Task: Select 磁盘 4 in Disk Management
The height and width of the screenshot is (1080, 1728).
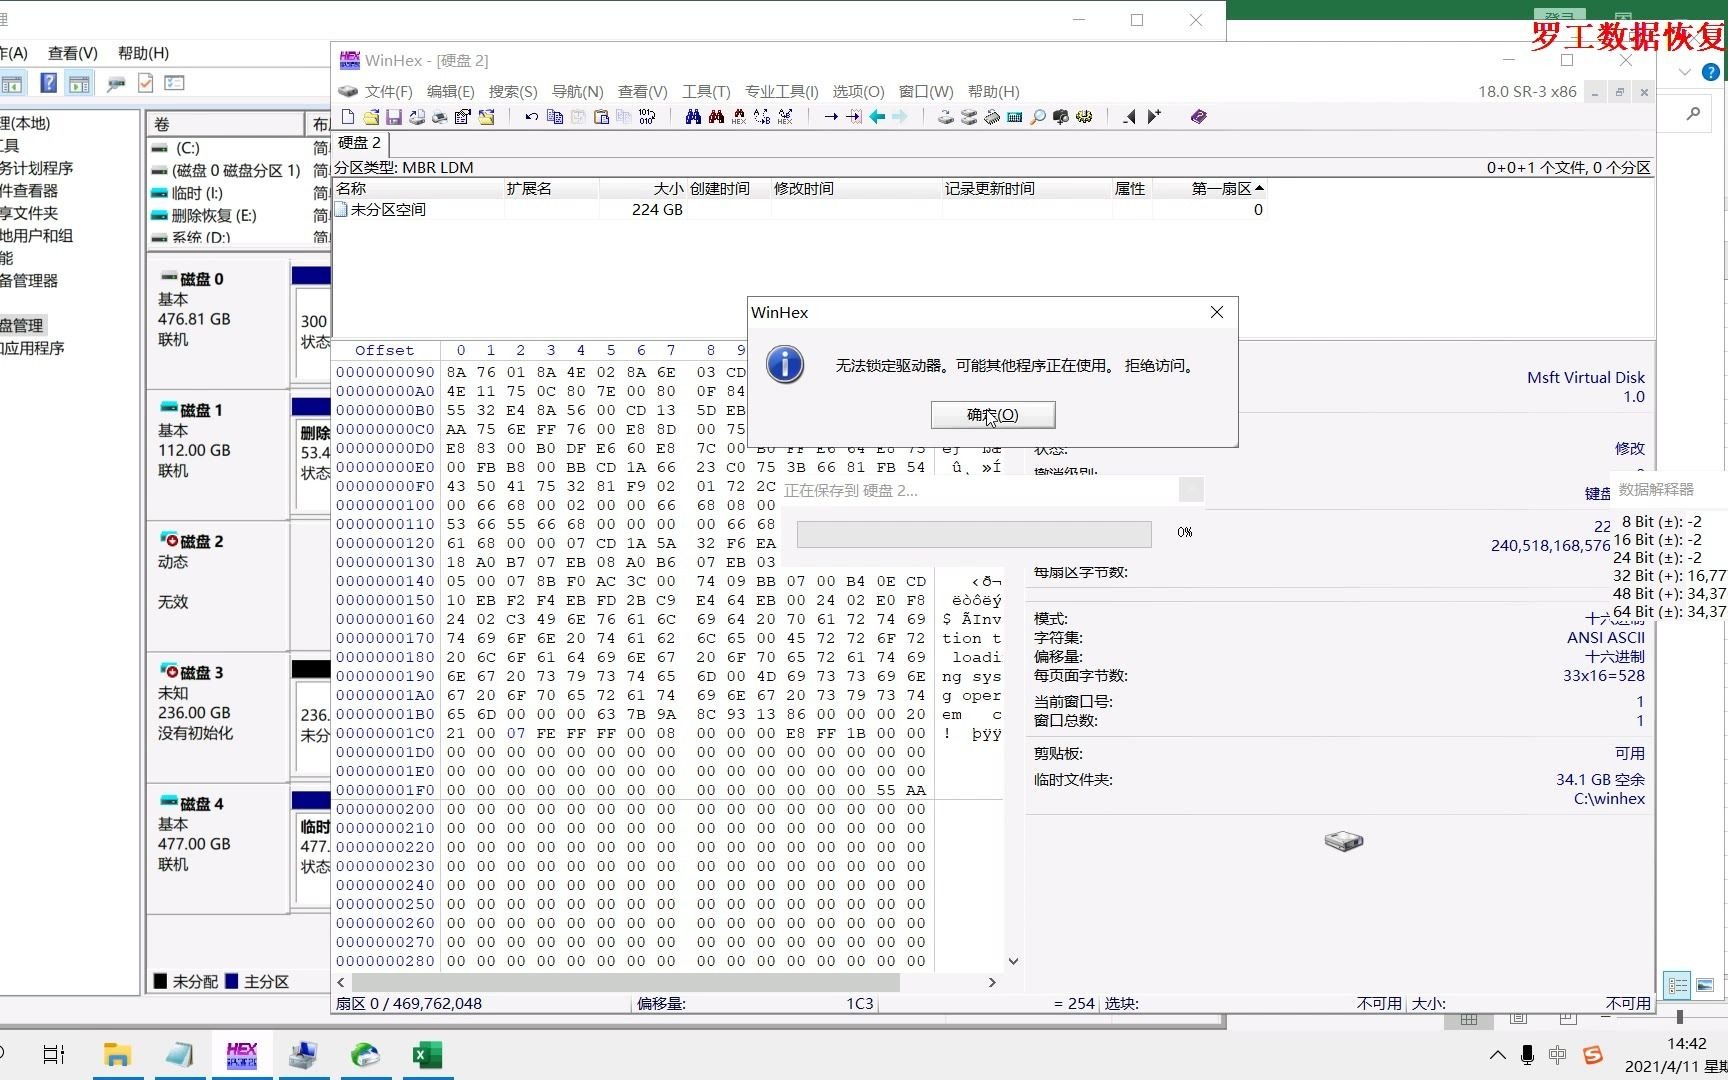Action: pos(218,847)
